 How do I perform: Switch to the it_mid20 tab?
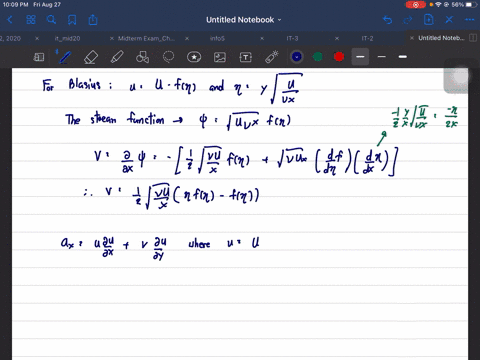[x=67, y=38]
